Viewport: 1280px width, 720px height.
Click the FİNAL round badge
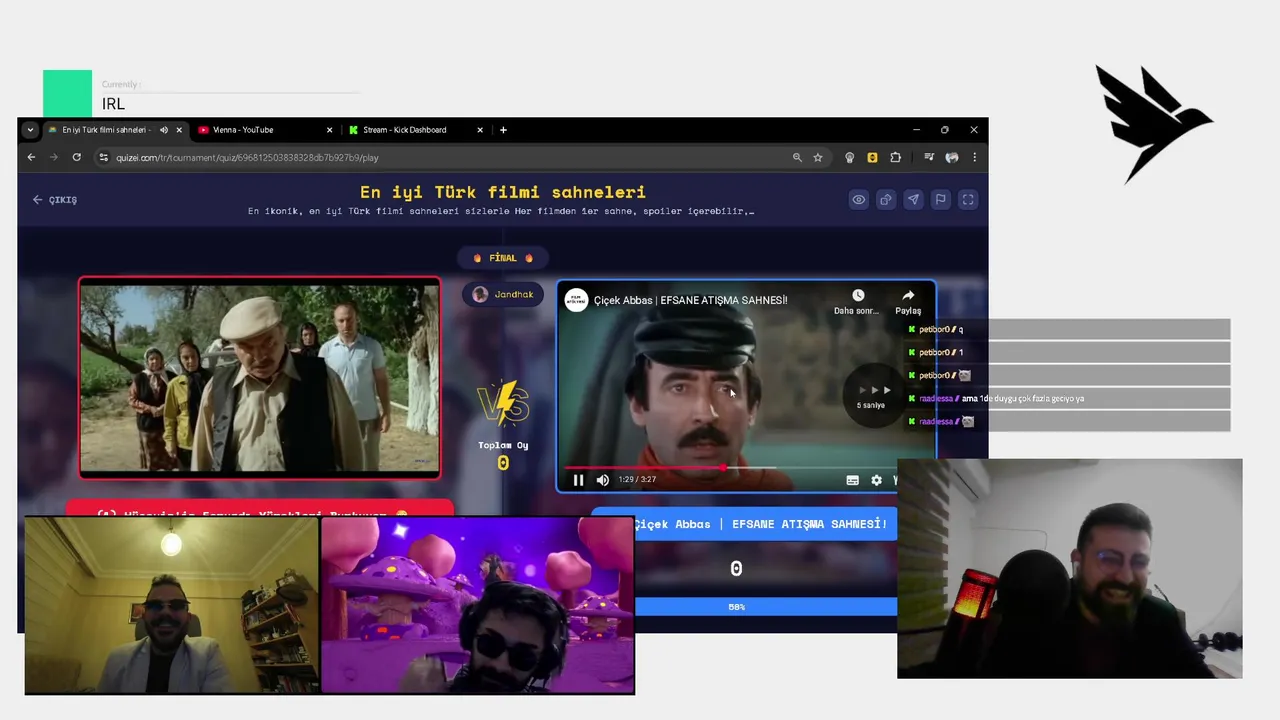(x=503, y=258)
